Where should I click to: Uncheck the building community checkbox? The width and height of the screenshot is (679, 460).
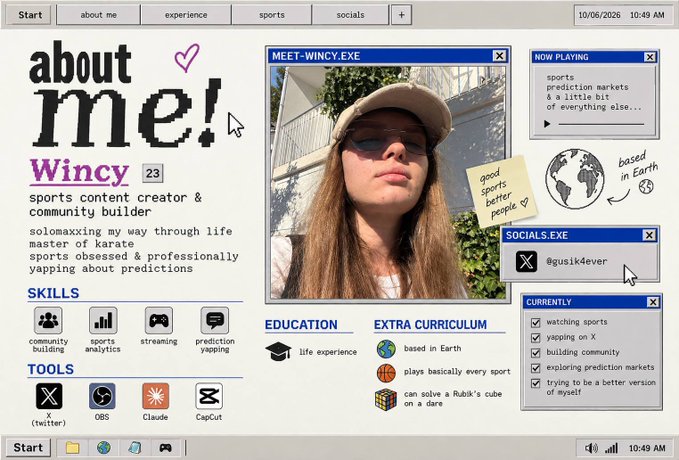pyautogui.click(x=536, y=353)
